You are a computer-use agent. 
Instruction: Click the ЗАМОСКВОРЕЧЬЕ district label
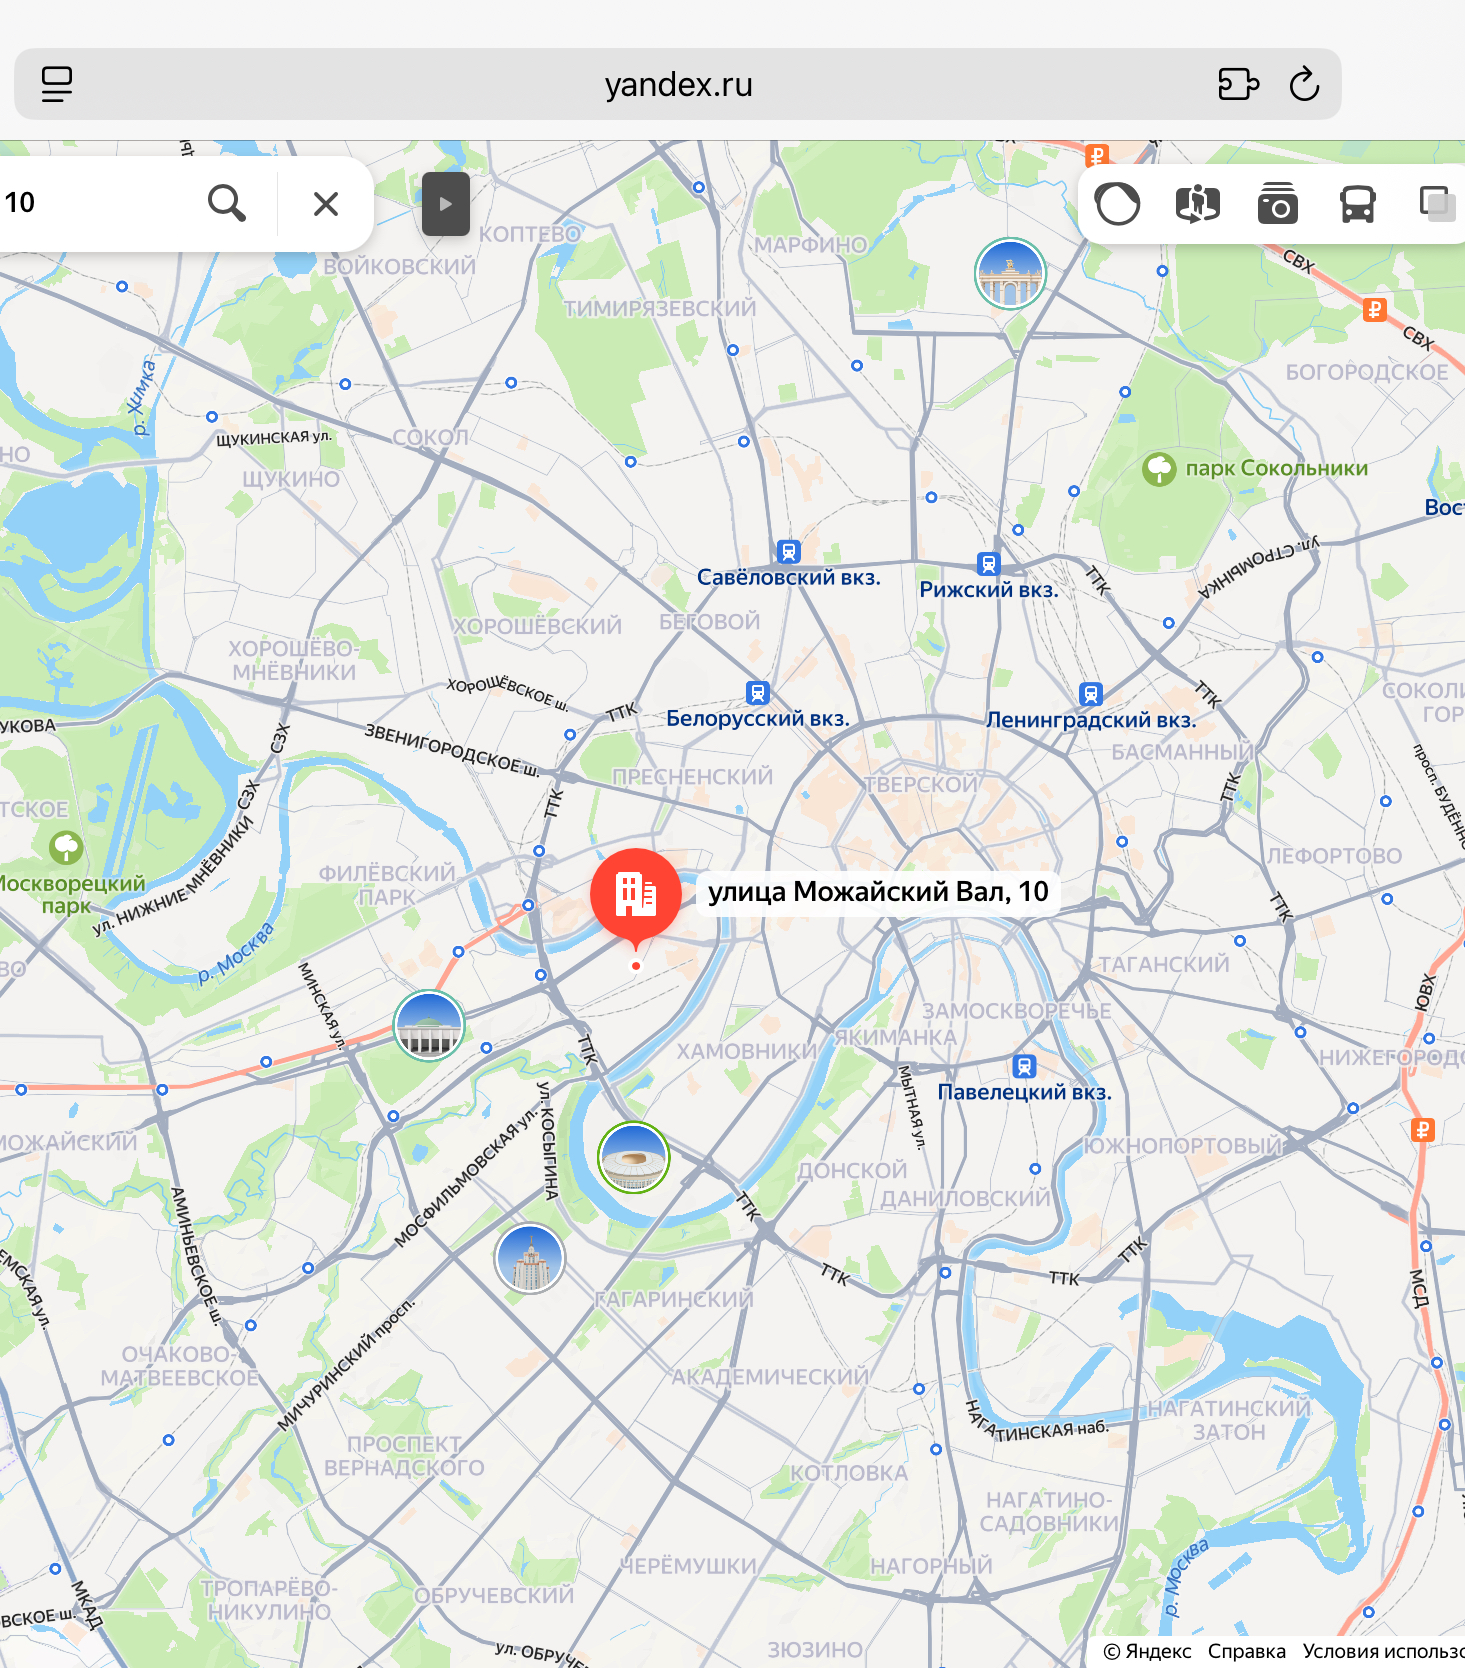1016,1011
